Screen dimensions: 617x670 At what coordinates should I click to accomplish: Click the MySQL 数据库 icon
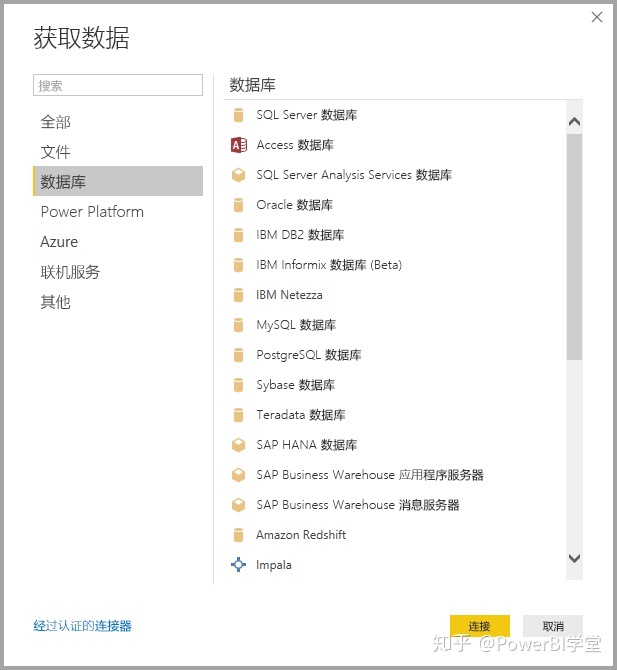tap(238, 325)
